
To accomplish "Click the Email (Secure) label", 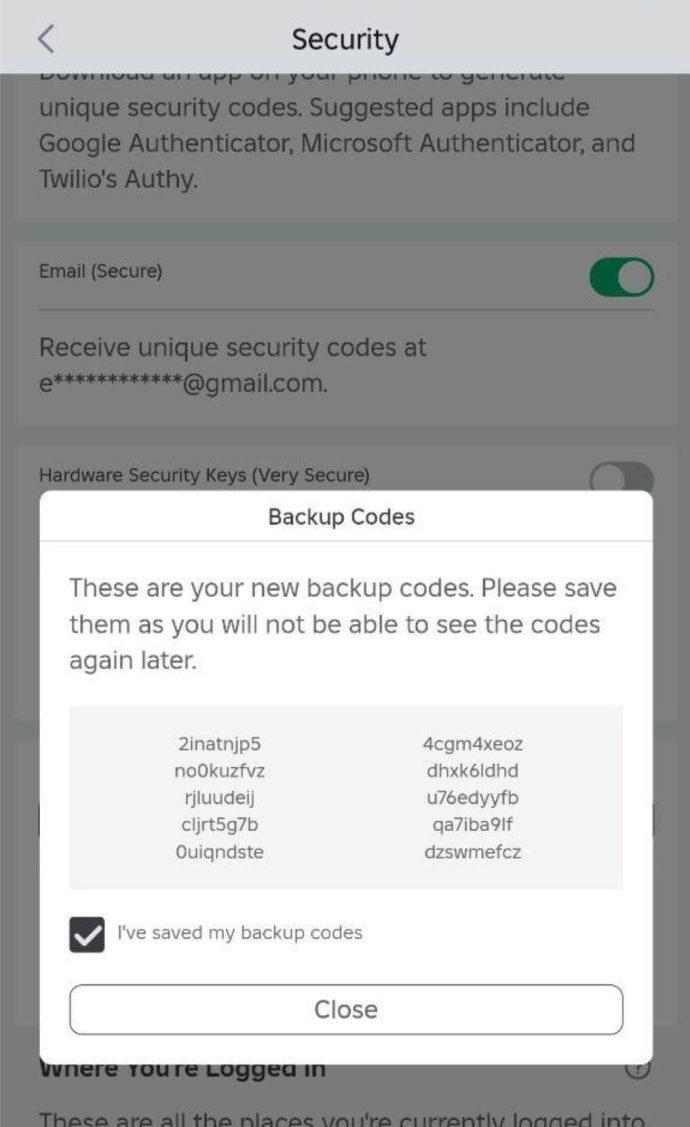I will click(100, 271).
